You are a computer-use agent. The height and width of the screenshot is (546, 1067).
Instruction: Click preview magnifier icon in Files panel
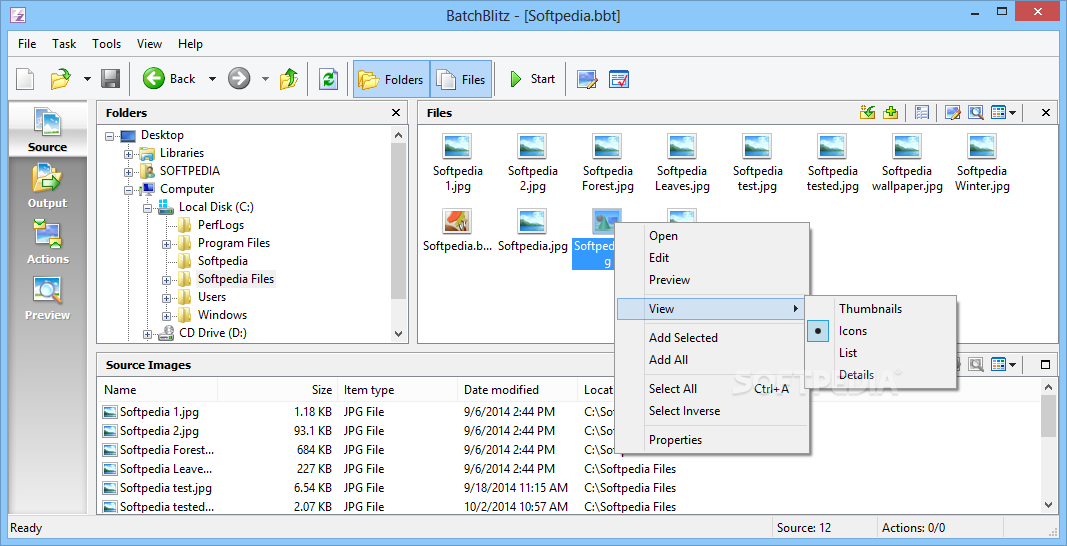(976, 112)
